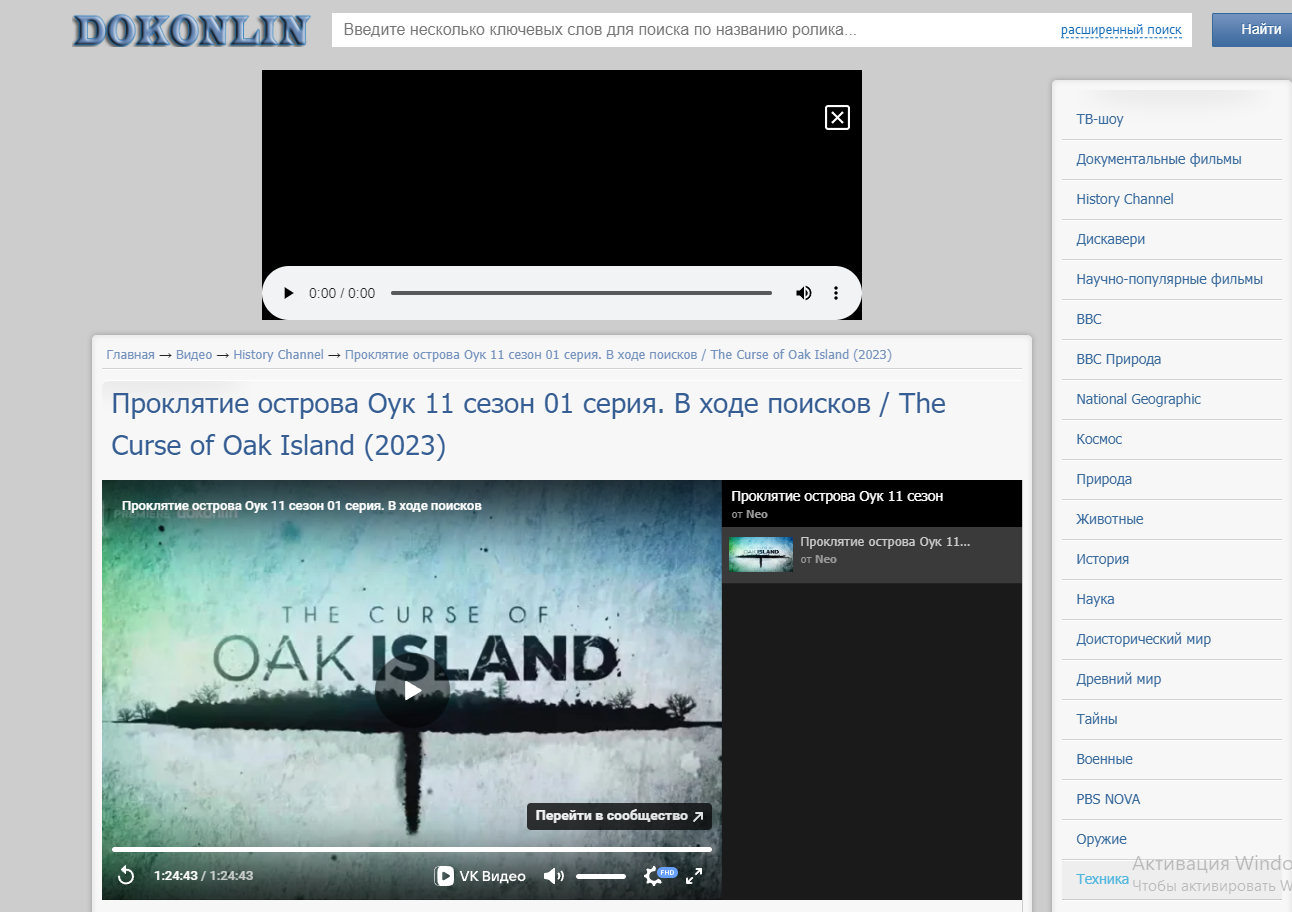Close the black ad video overlay
The width and height of the screenshot is (1292, 912).
pos(837,118)
